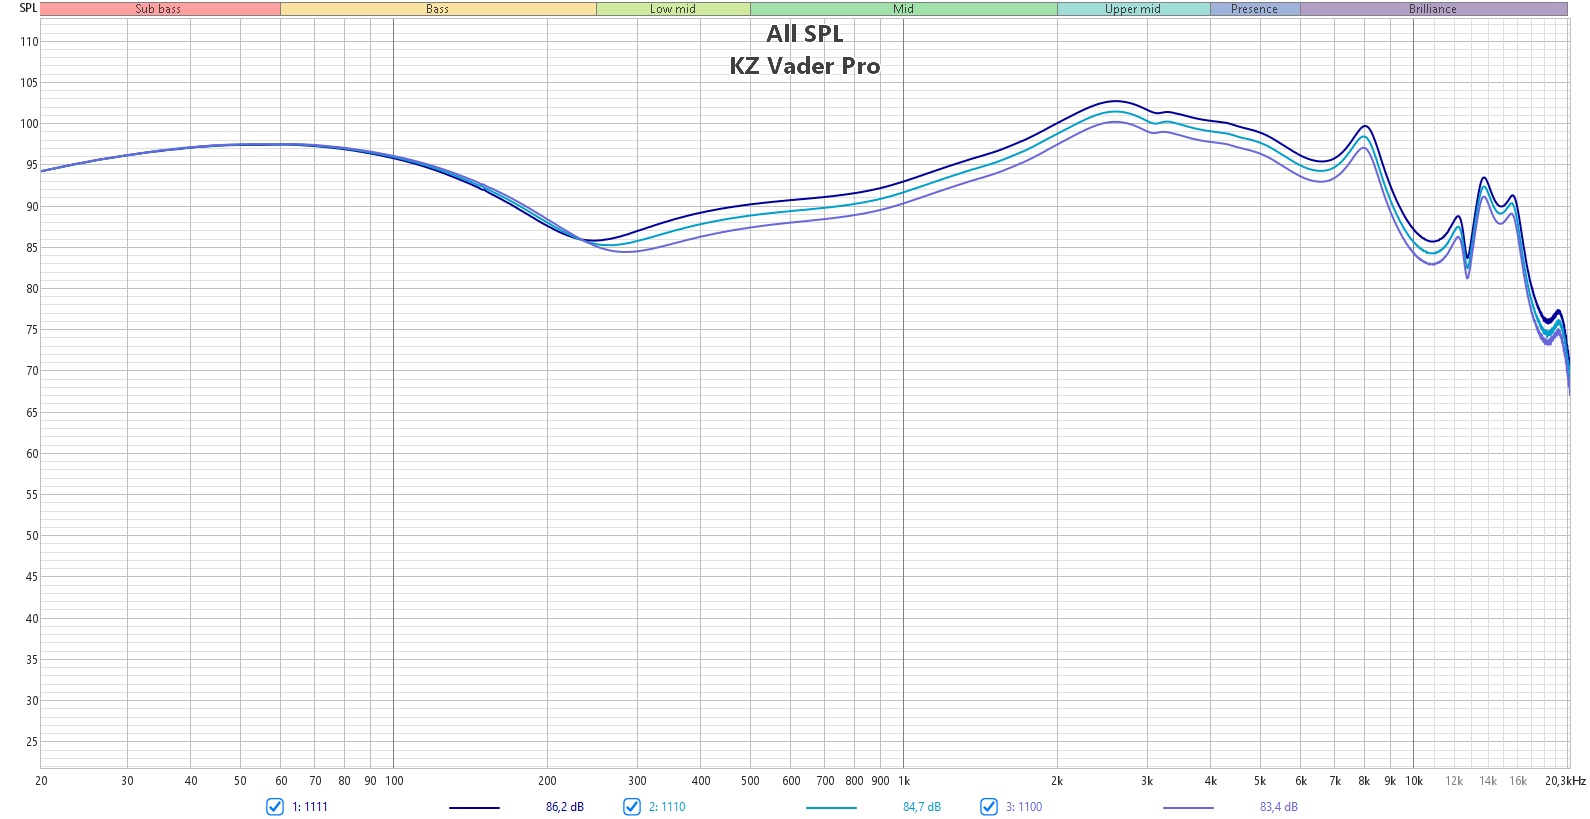
Task: Click the 1k tick on the frequency axis
Action: 904,781
